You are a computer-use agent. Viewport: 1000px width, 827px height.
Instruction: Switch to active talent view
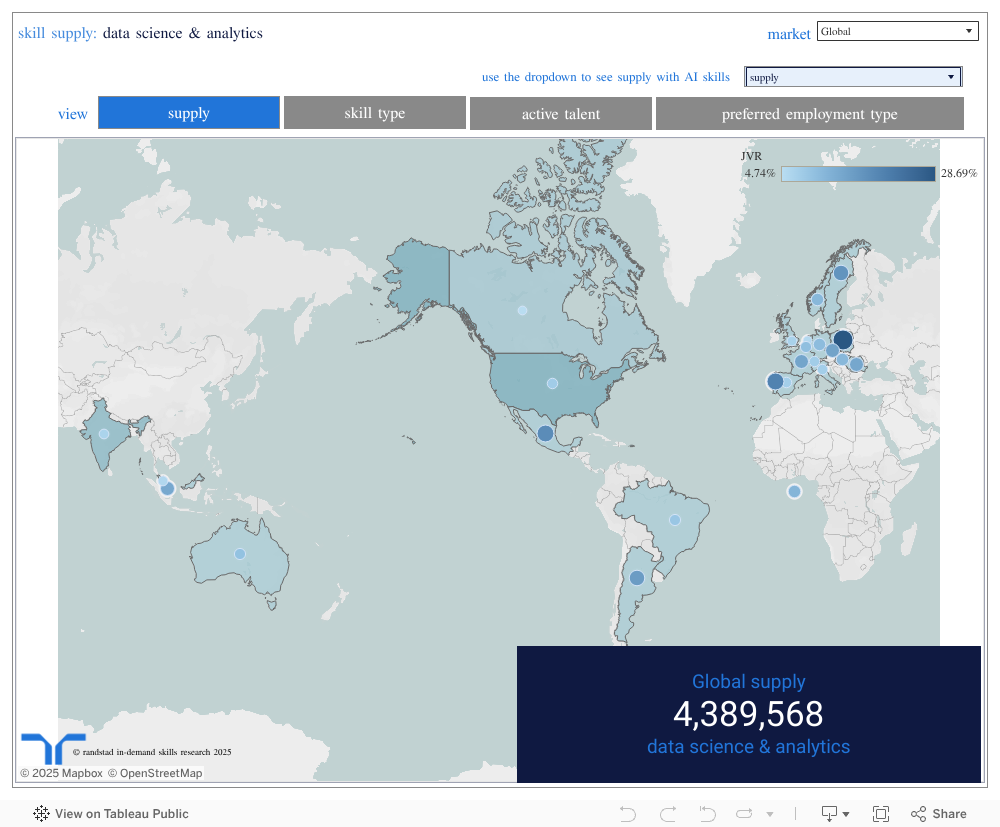(560, 113)
